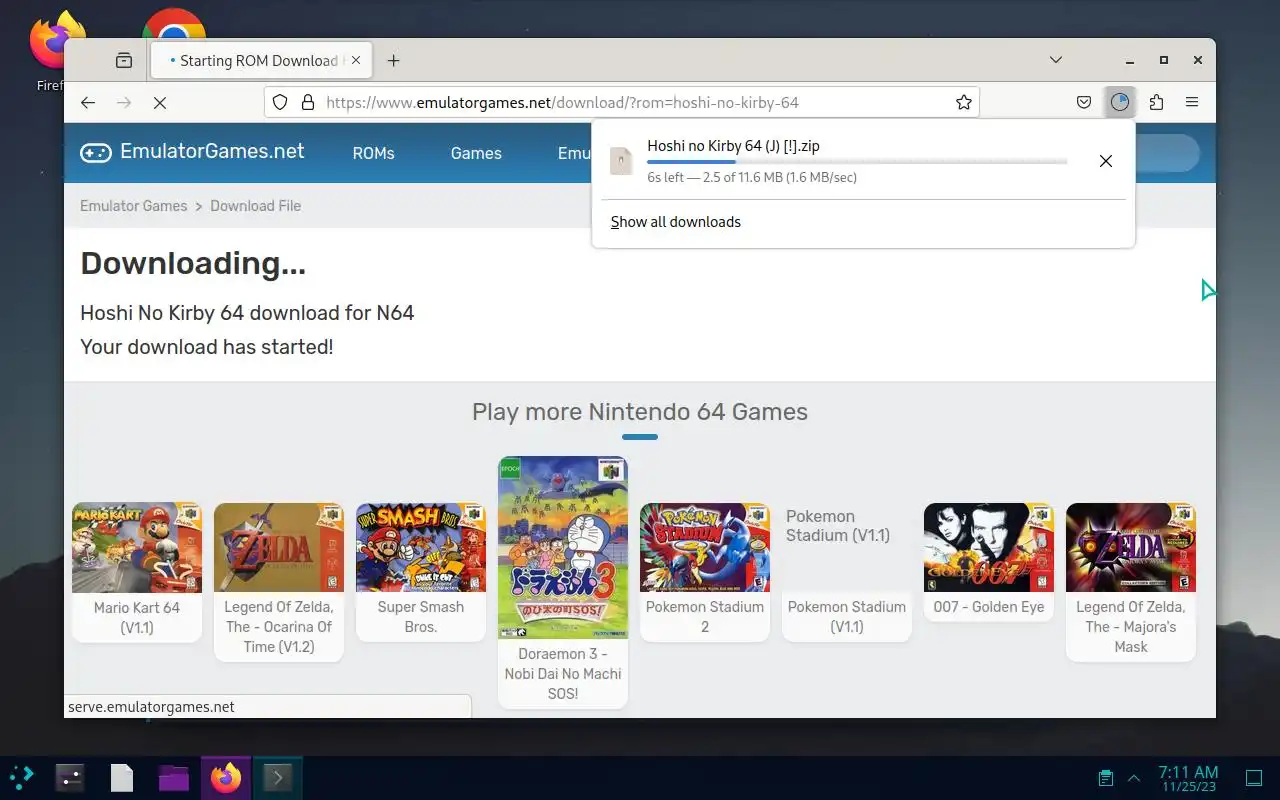Image resolution: width=1280 pixels, height=800 pixels.
Task: Expand the system tray hidden icons arrow
Action: tap(1134, 778)
